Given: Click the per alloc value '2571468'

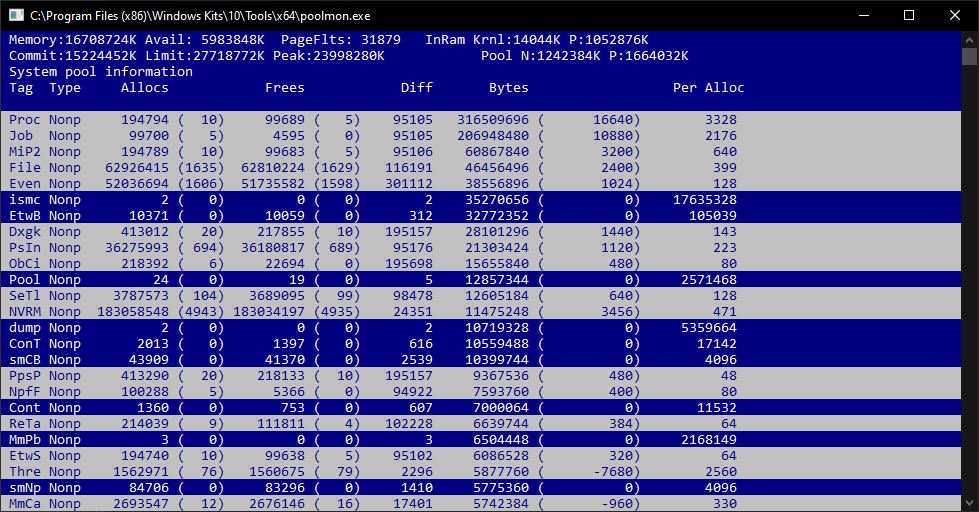Looking at the screenshot, I should pos(709,280).
